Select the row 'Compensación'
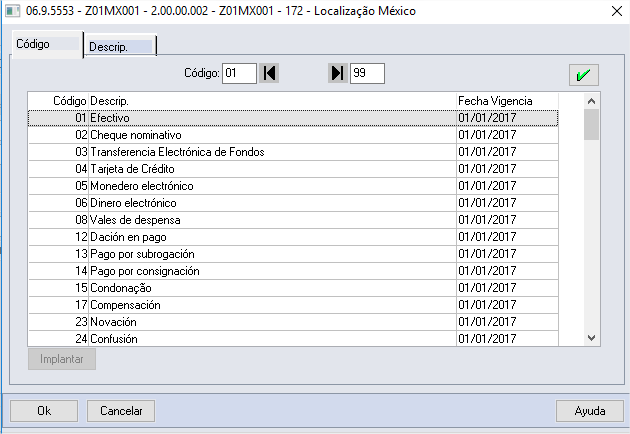Viewport: 630px width, 434px height. point(293,305)
